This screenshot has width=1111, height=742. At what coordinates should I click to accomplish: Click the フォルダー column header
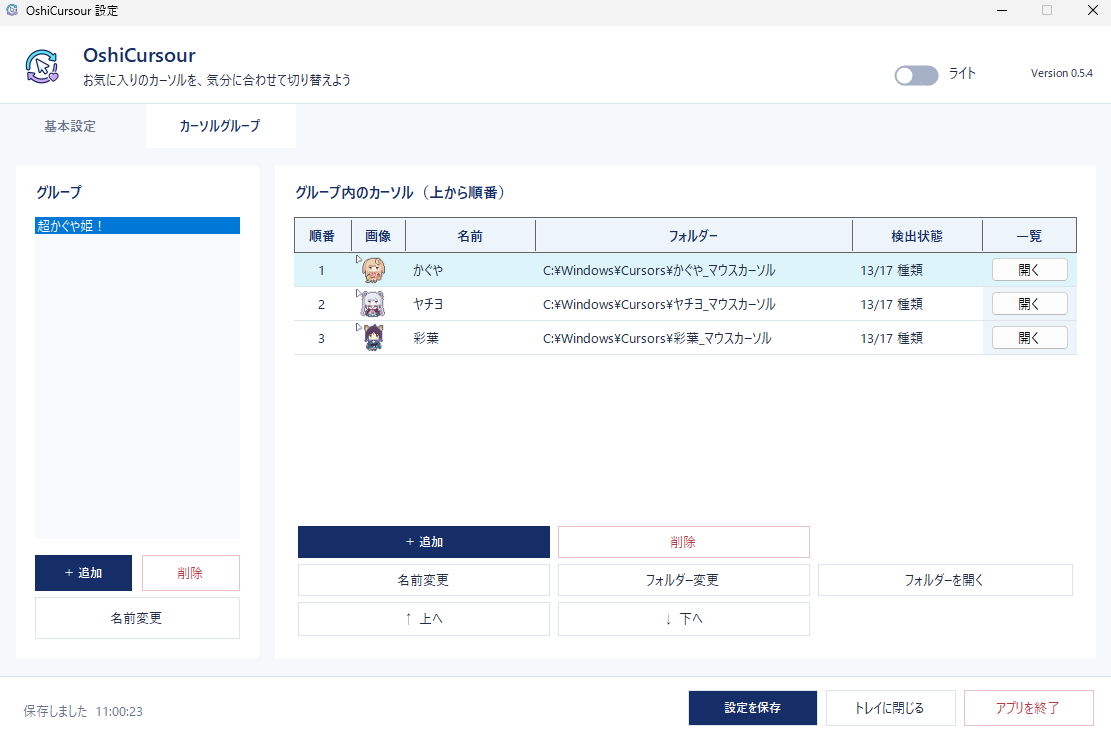694,236
